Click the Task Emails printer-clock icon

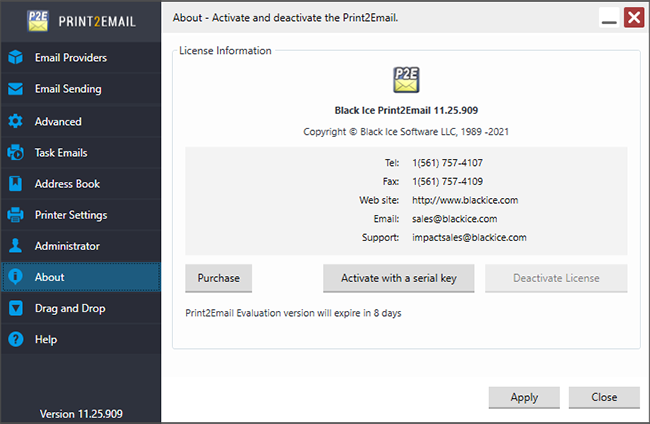[x=15, y=153]
